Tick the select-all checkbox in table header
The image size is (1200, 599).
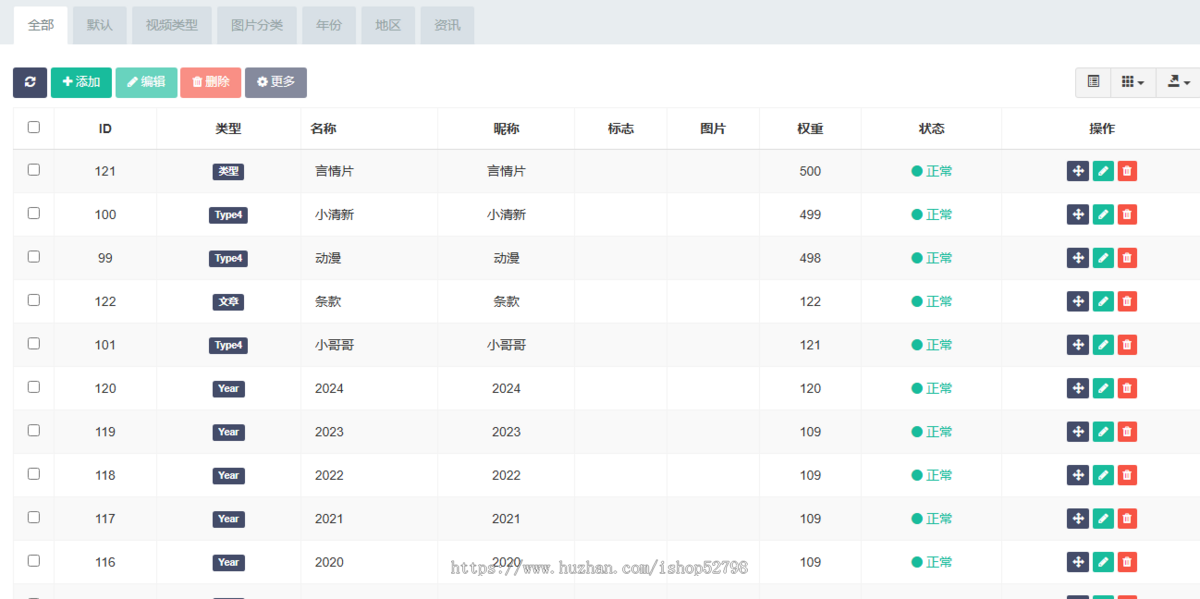pyautogui.click(x=34, y=127)
